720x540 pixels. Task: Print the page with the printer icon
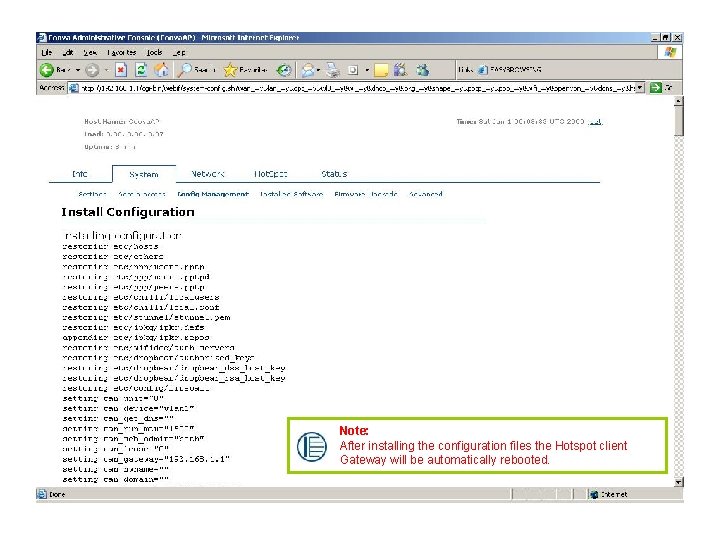pyautogui.click(x=333, y=70)
